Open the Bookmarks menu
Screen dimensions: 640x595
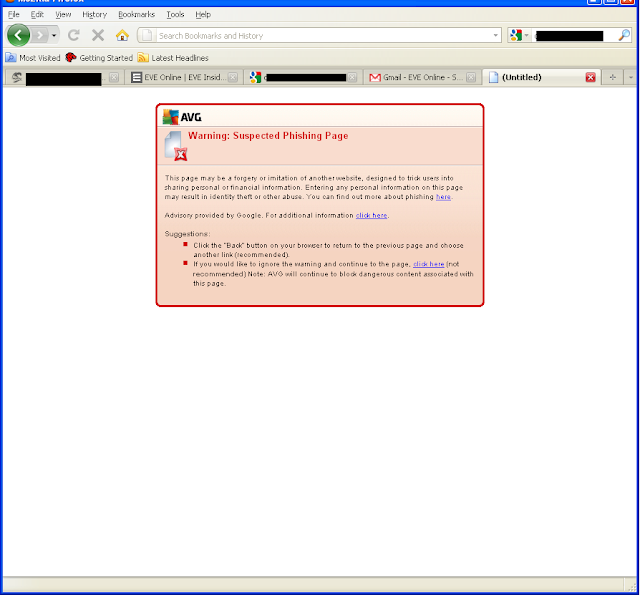click(136, 14)
